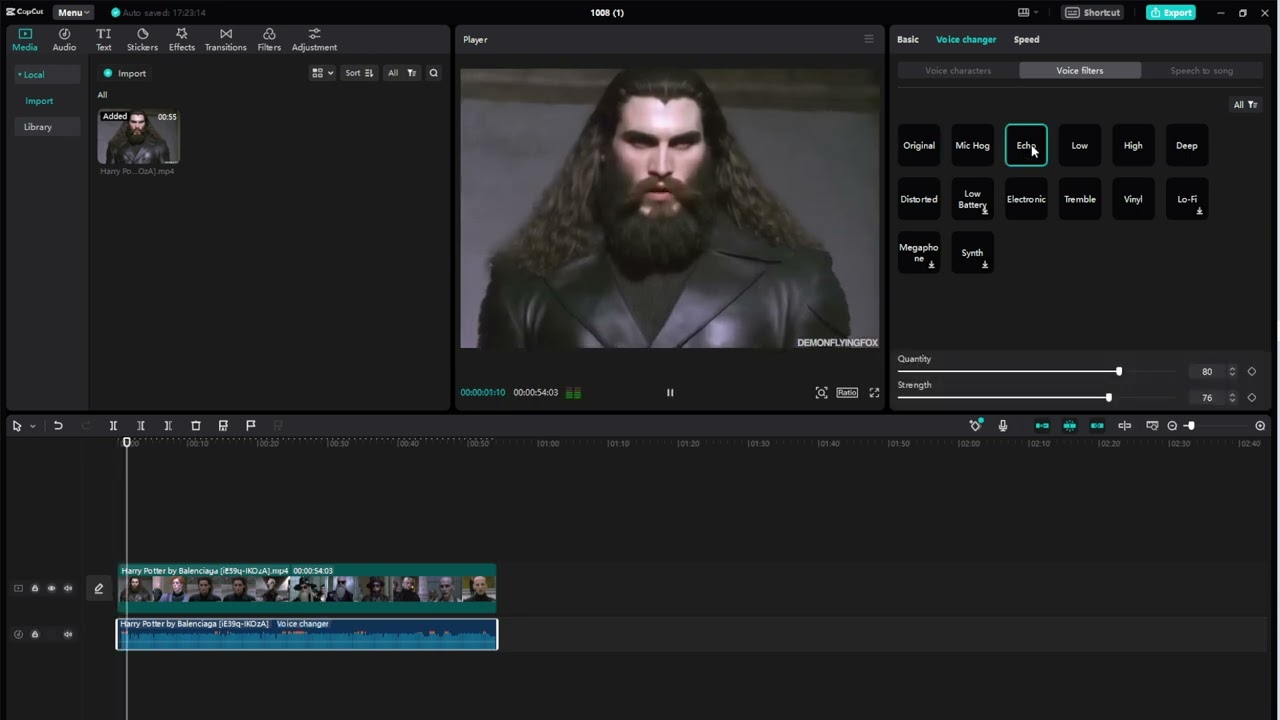Image resolution: width=1280 pixels, height=720 pixels.
Task: Open the player scope/zoom-fit icon
Action: (x=821, y=393)
